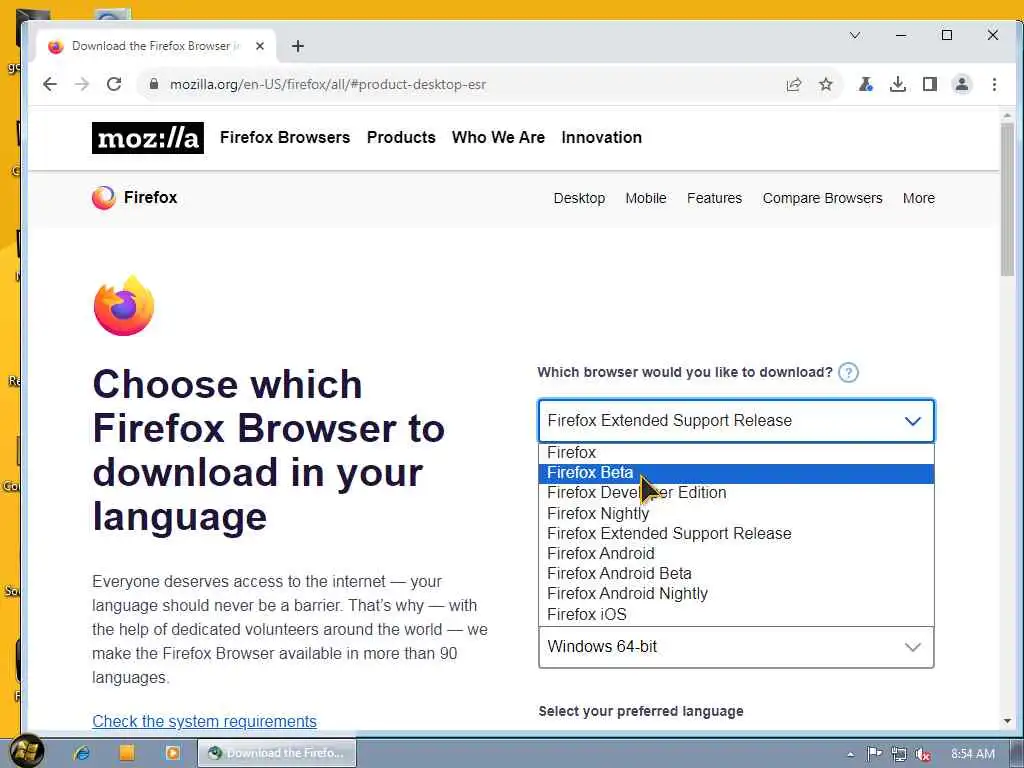1024x768 pixels.
Task: Click scrollbar down arrow
Action: tap(1007, 721)
